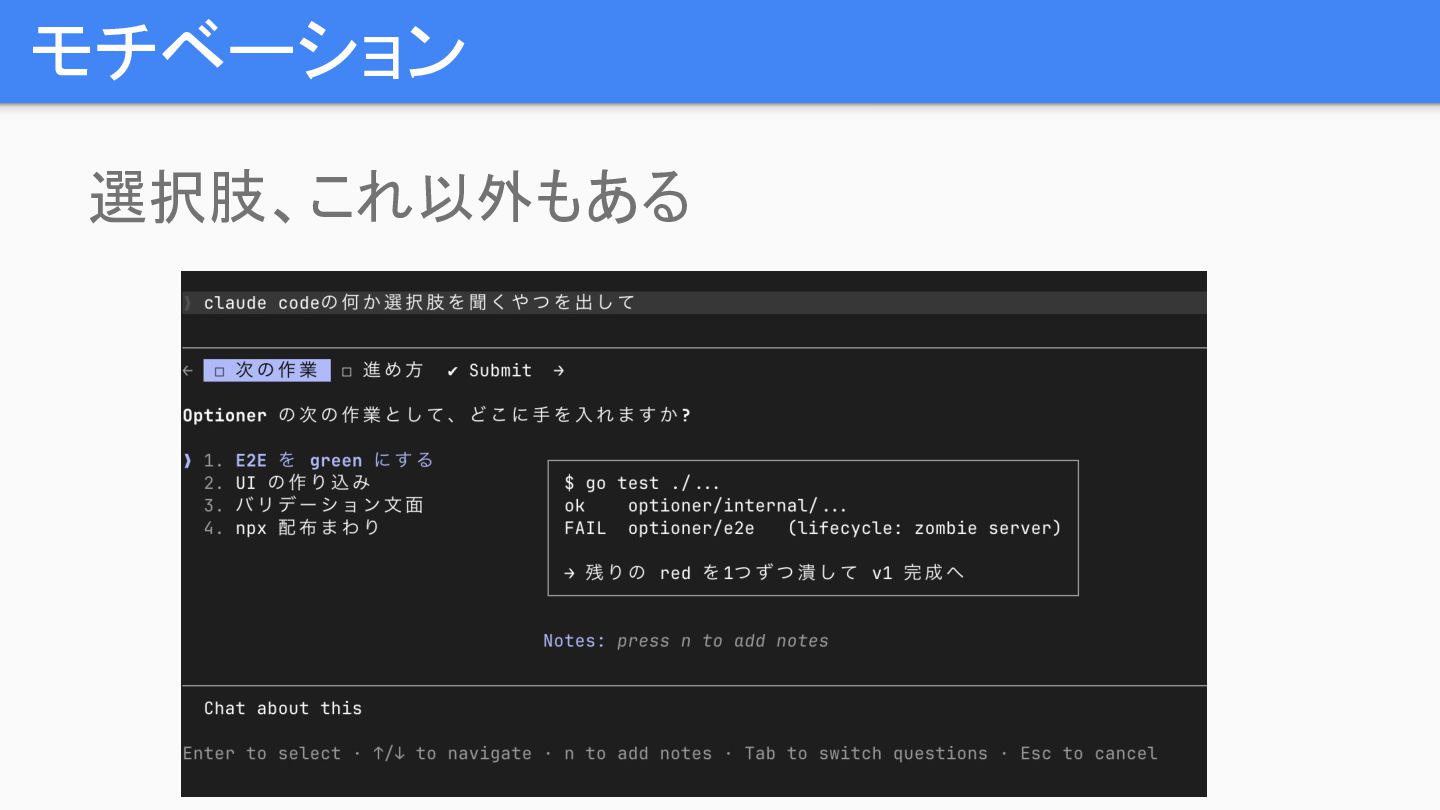Image resolution: width=1440 pixels, height=810 pixels.
Task: Click the Notes field to add notes
Action: (x=686, y=641)
